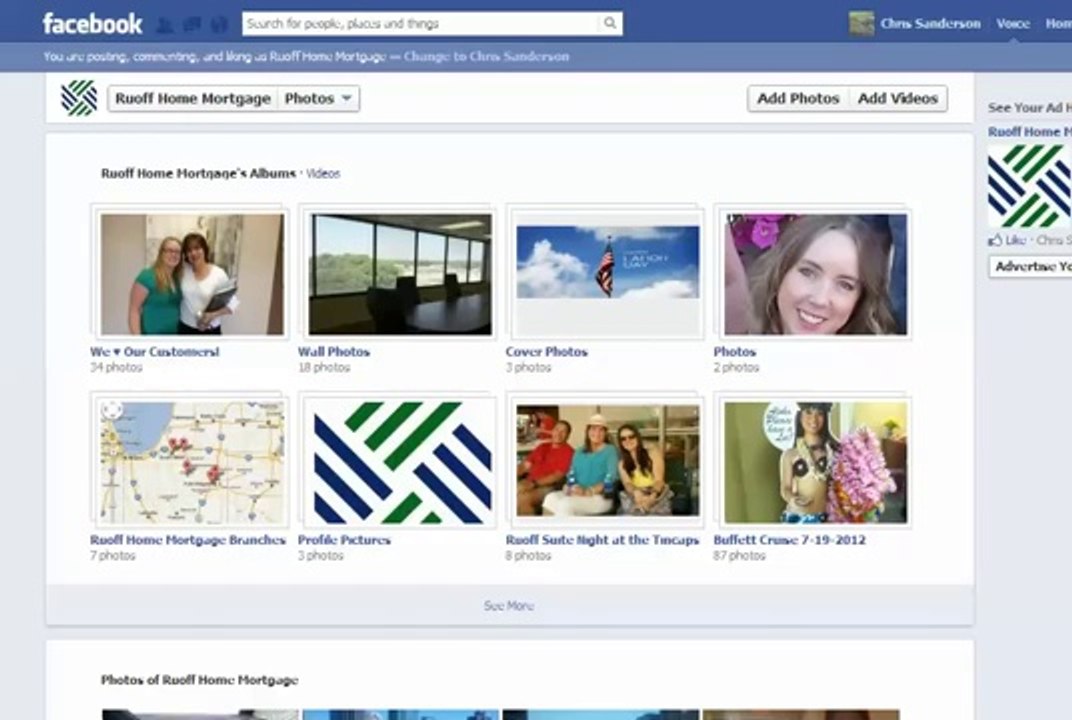Click the Facebook logo
The height and width of the screenshot is (720, 1072).
point(92,24)
